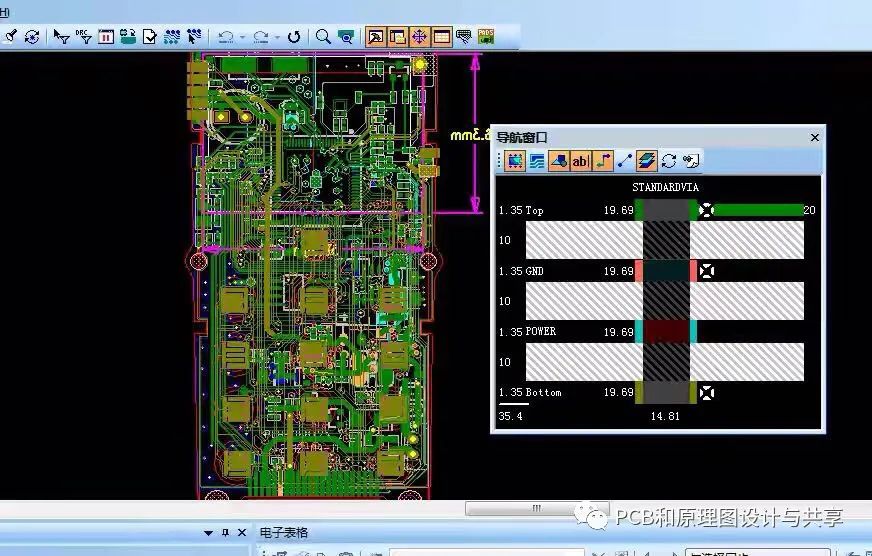The height and width of the screenshot is (556, 872).
Task: Click the refresh icon in navigation toolbar
Action: pos(668,161)
